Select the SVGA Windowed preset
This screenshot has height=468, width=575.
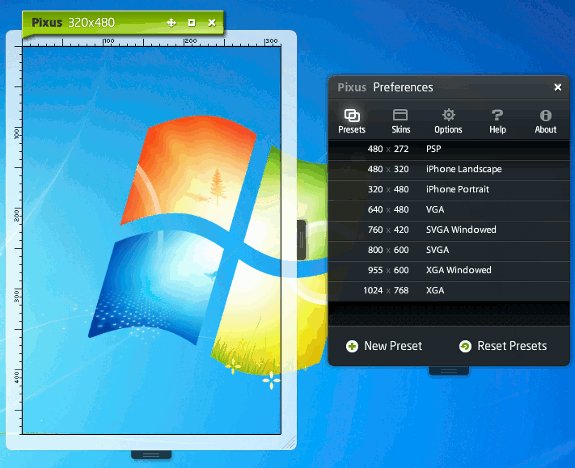pos(448,230)
